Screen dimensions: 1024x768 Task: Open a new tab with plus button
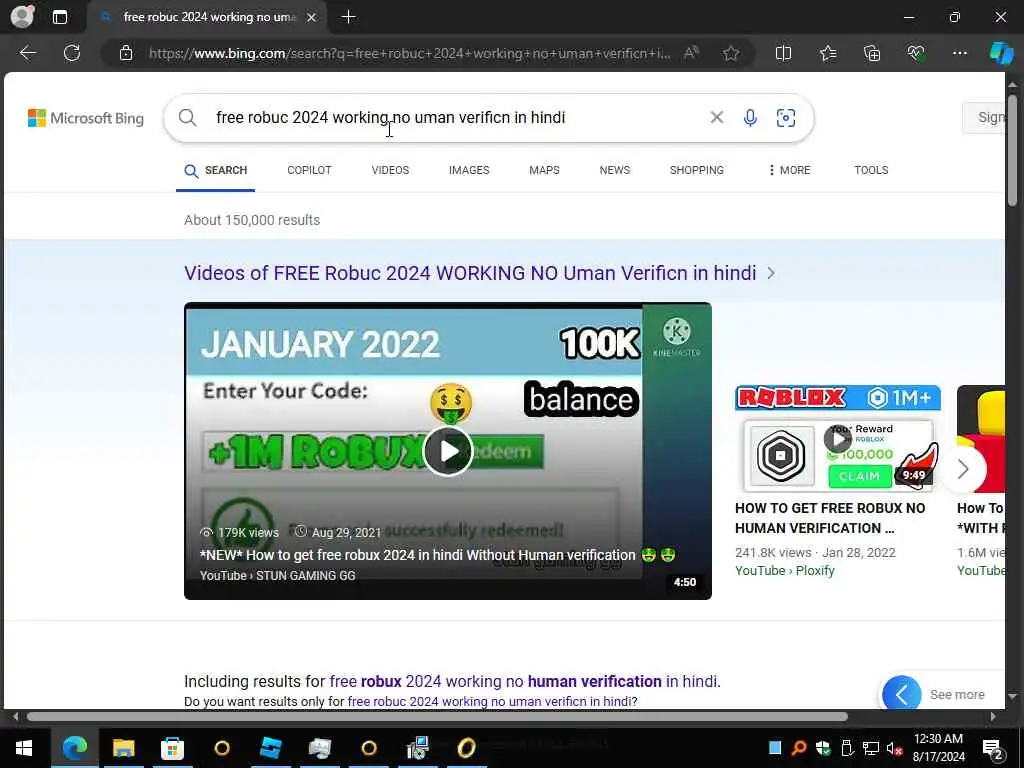coord(349,17)
